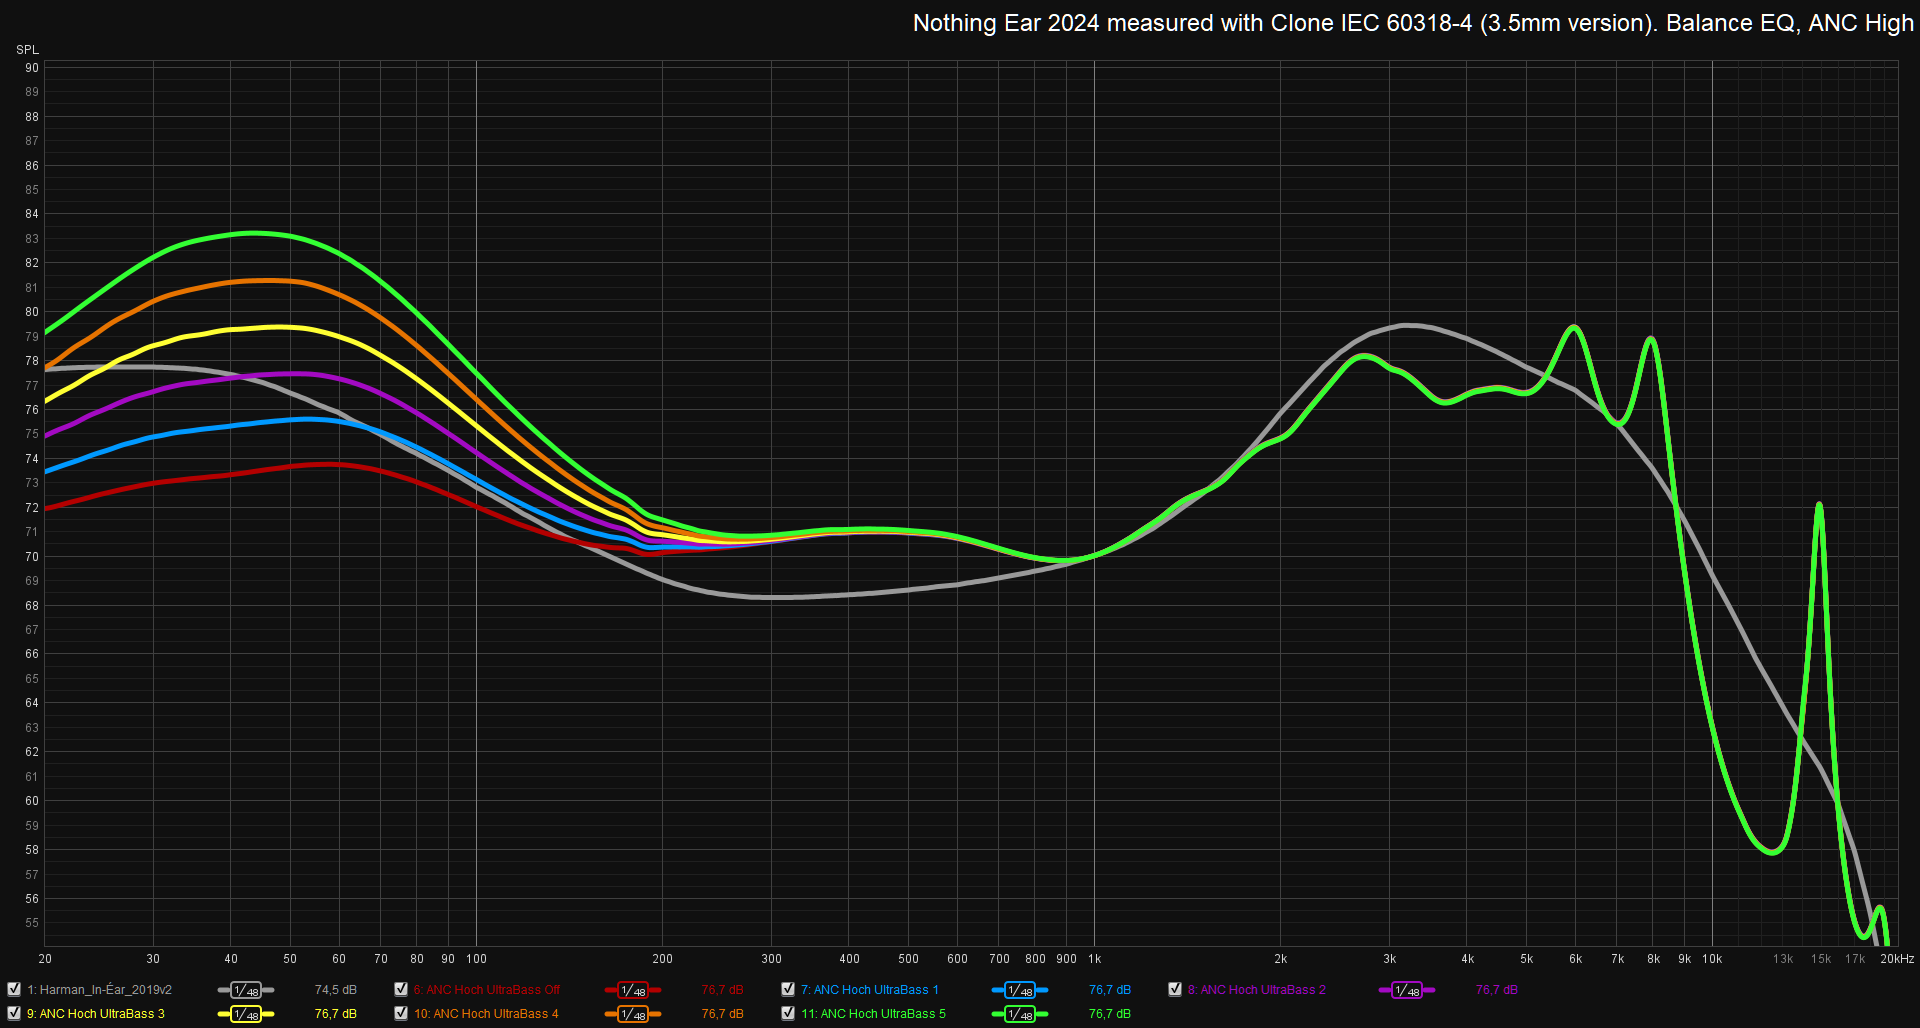This screenshot has height=1028, width=1920.
Task: Select the '6: ANC Hoch UltraBass Off' trace label
Action: click(487, 990)
